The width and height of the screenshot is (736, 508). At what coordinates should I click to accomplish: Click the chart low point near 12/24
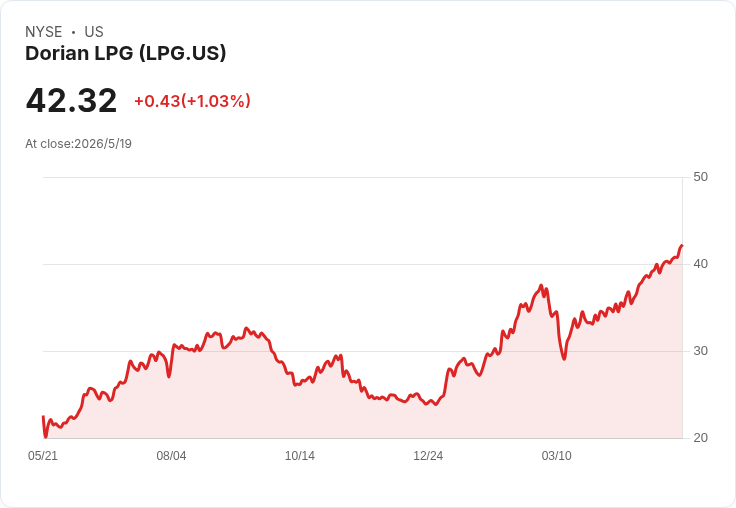pyautogui.click(x=436, y=404)
